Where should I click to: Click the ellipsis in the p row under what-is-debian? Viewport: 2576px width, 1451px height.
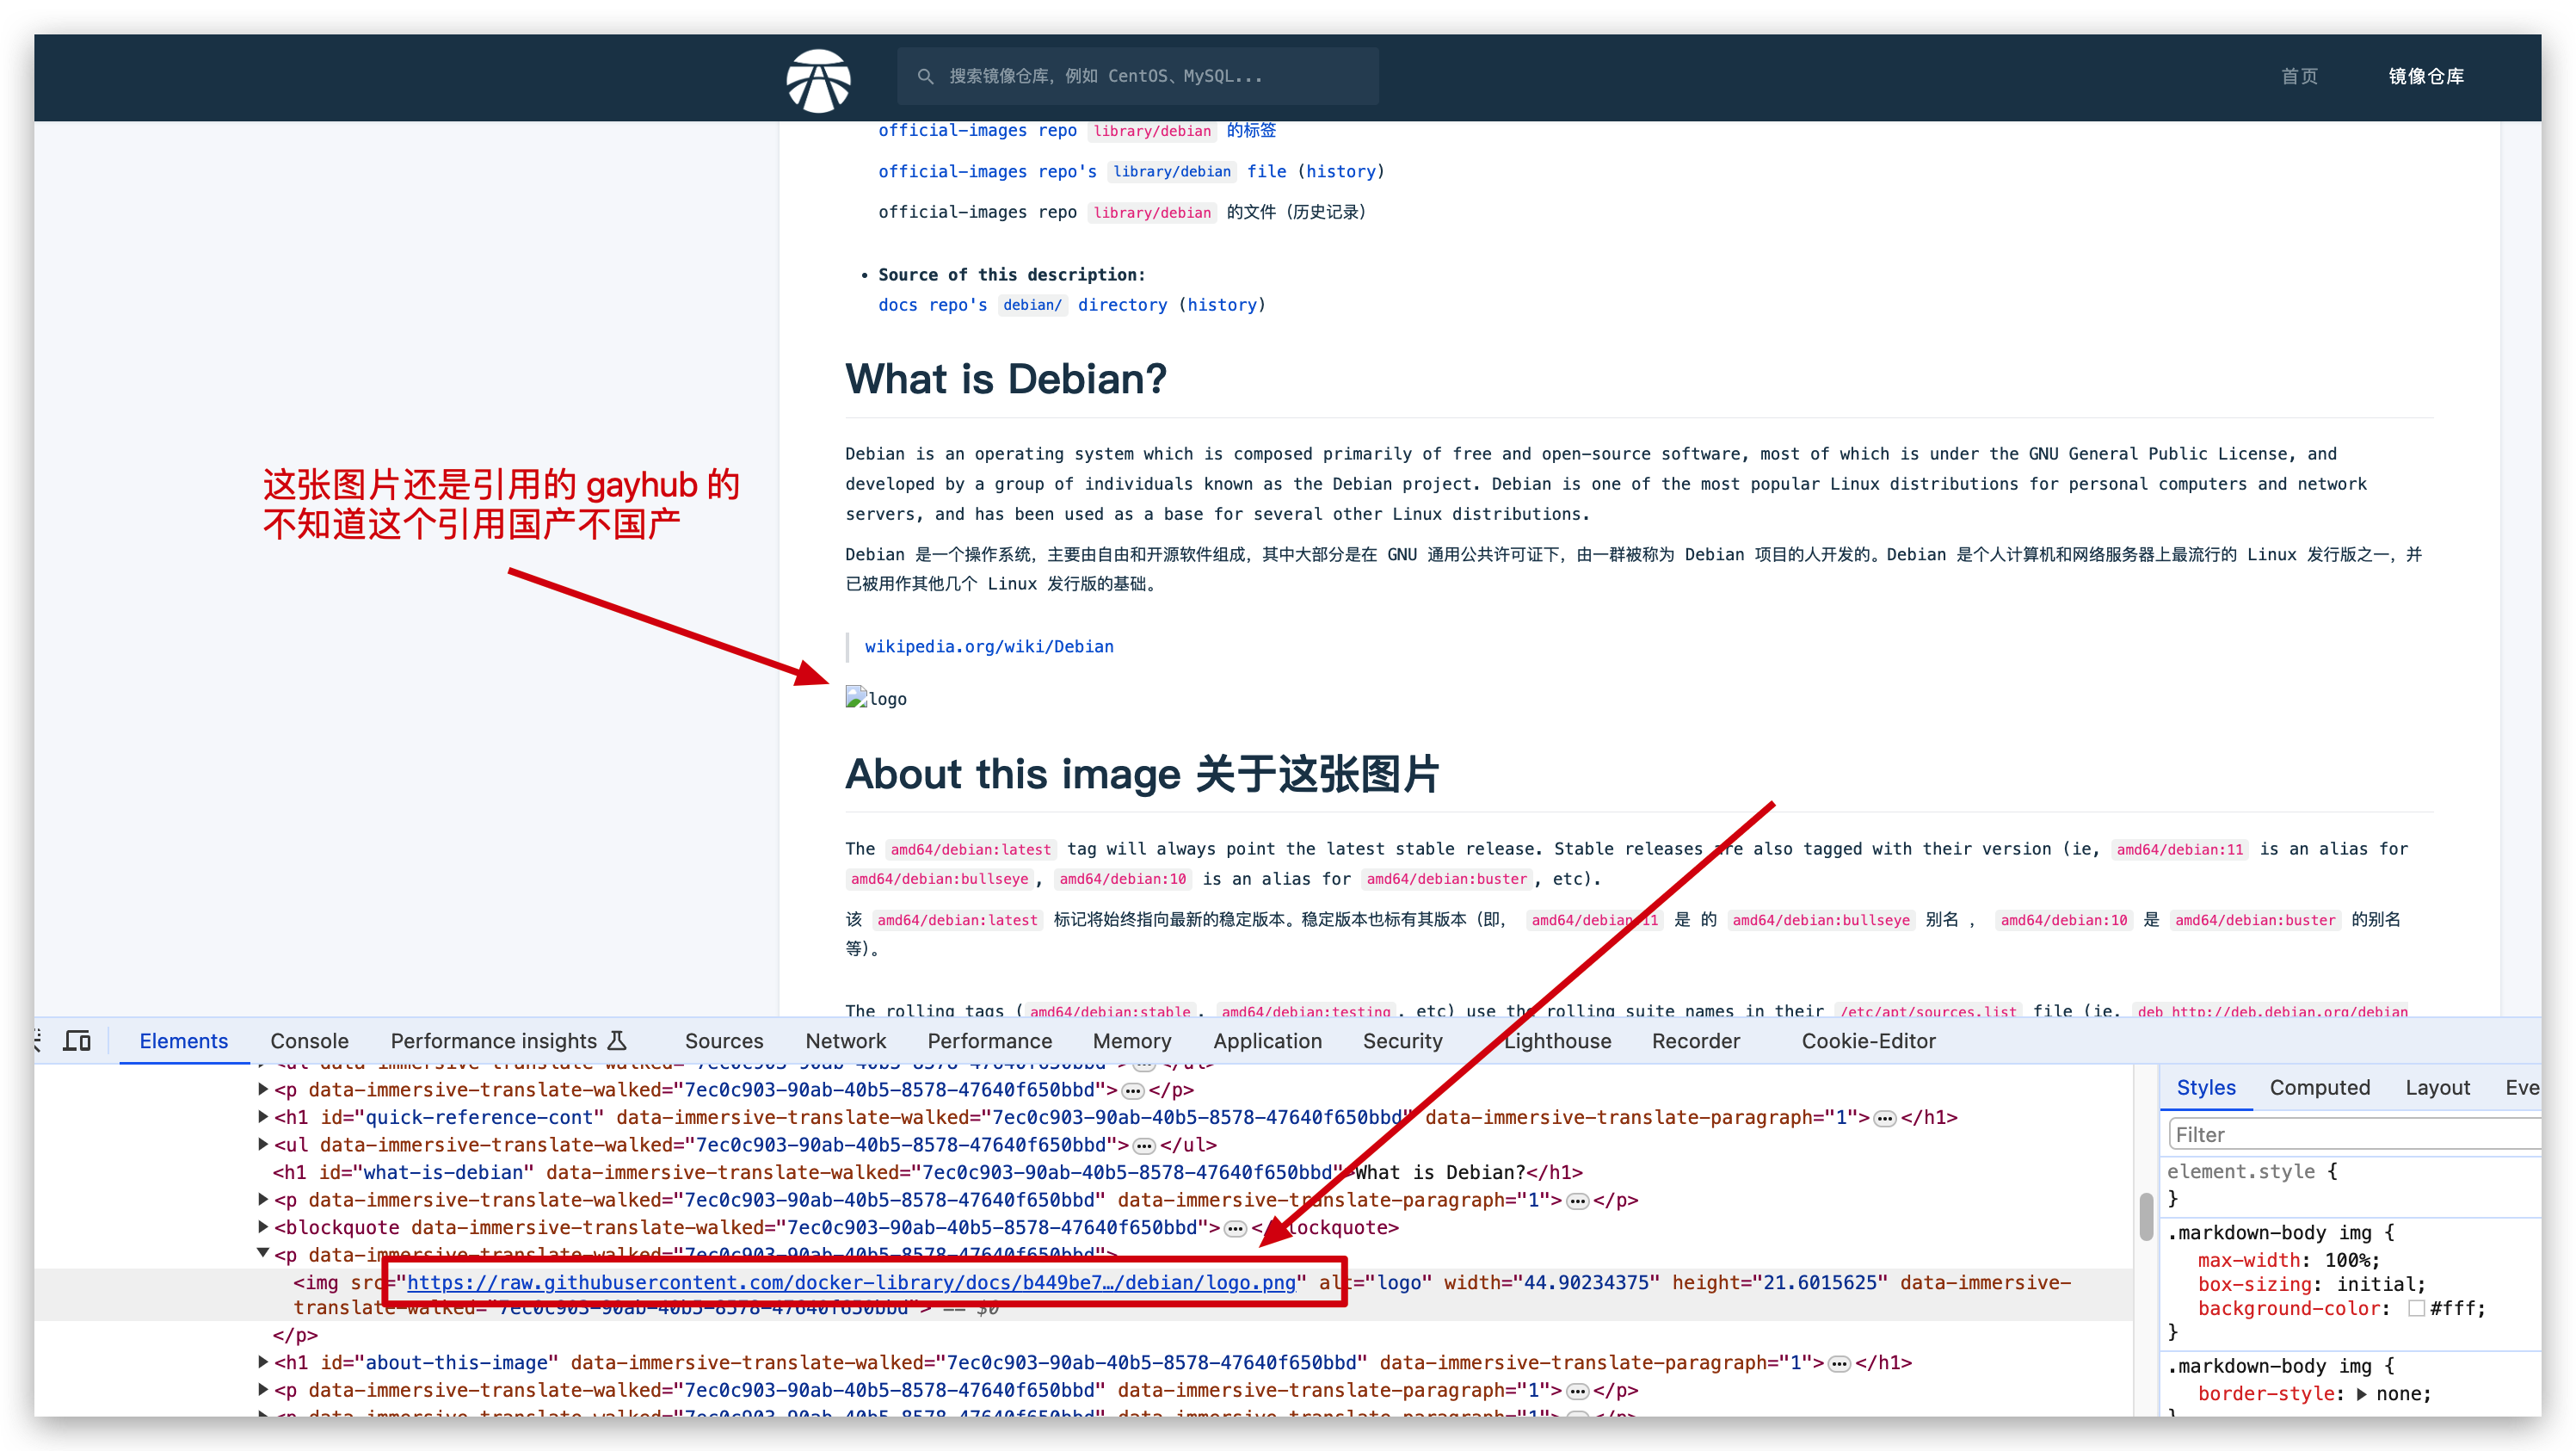click(x=1577, y=1200)
